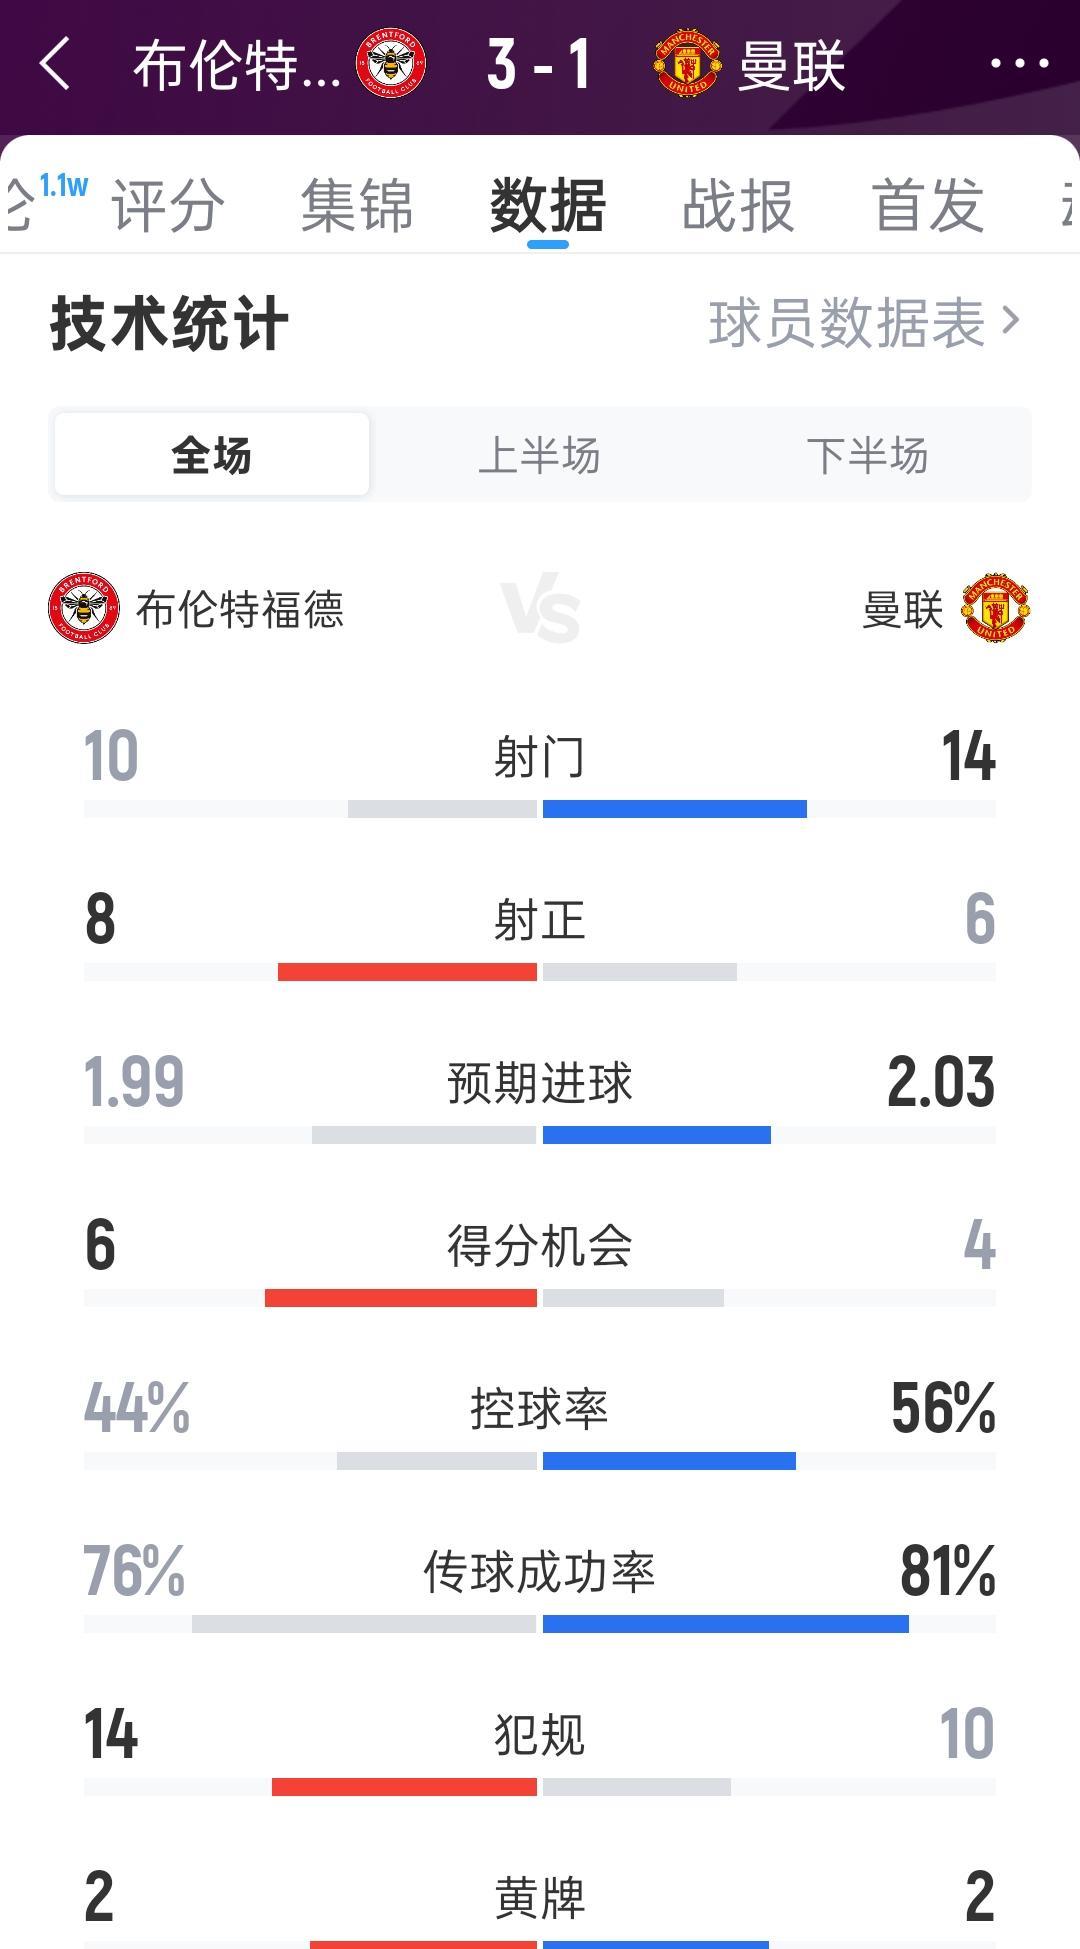Switch stats to 下半场 second half
Viewport: 1080px width, 1949px height.
point(867,455)
